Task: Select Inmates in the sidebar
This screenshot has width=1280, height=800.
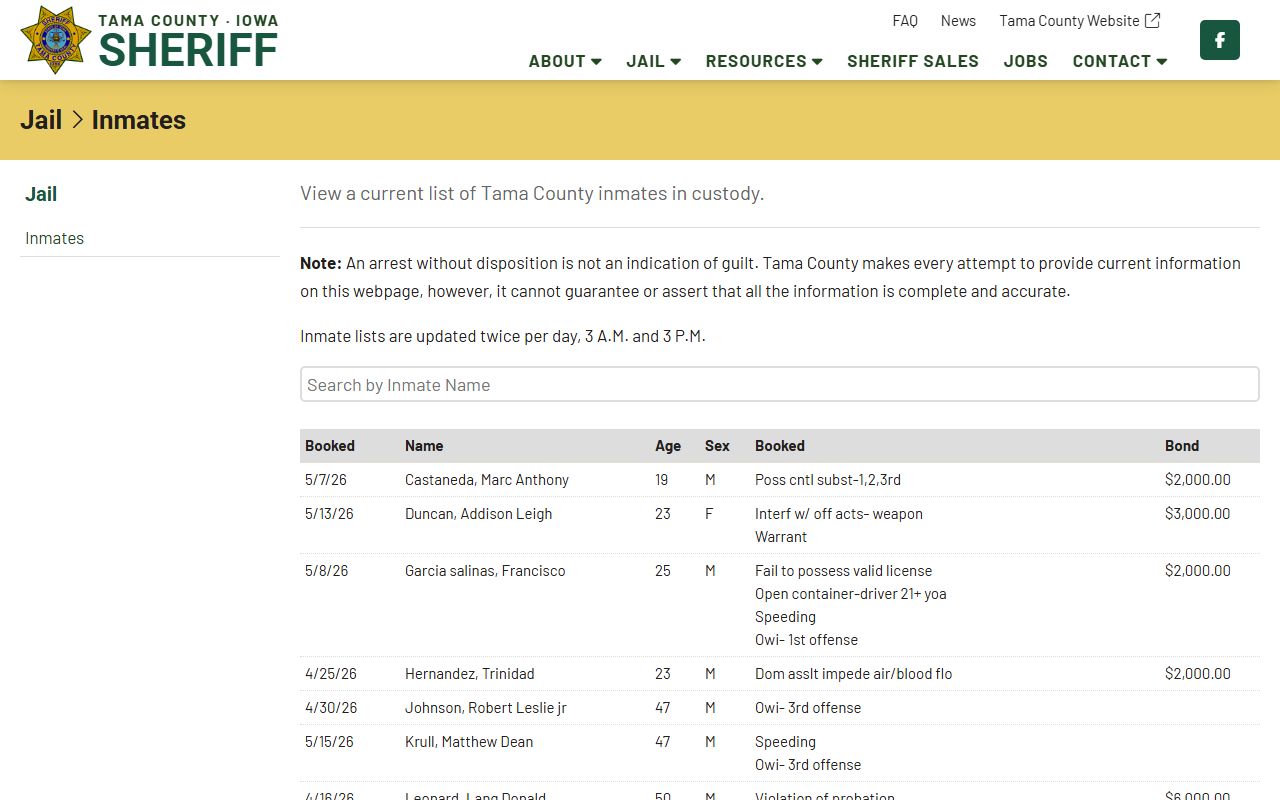Action: (x=55, y=238)
